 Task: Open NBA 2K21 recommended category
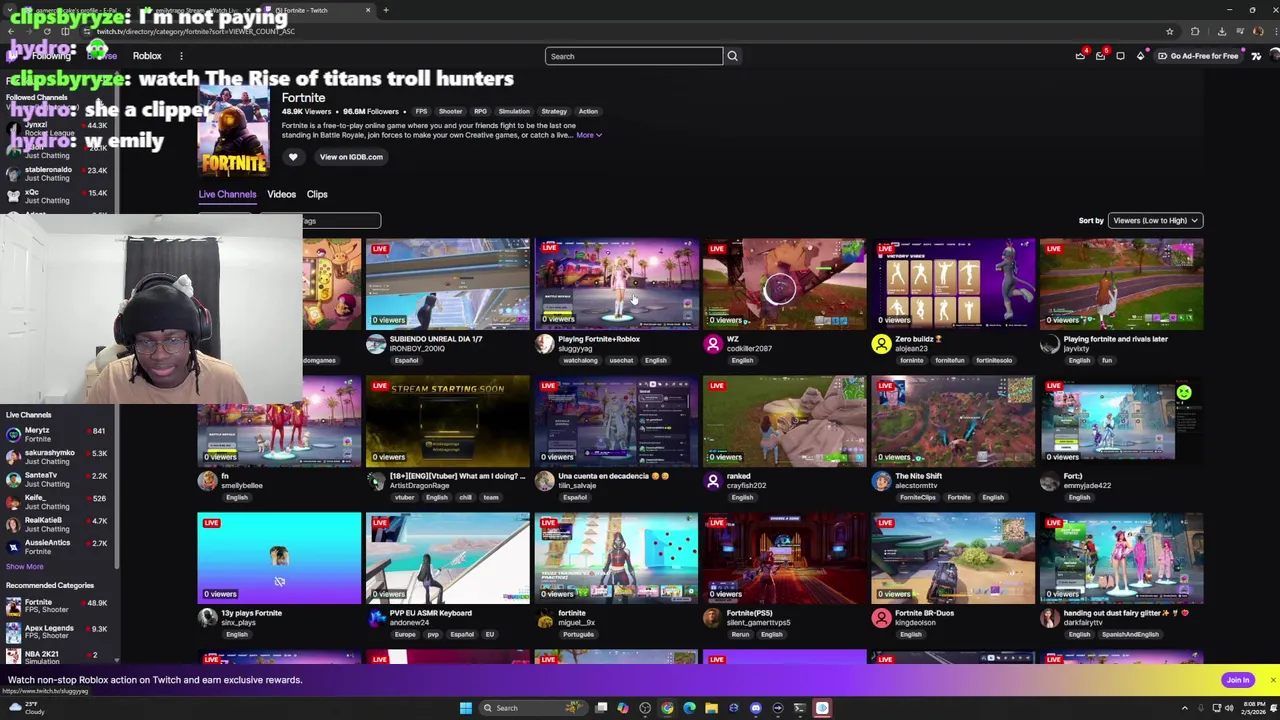(x=56, y=657)
